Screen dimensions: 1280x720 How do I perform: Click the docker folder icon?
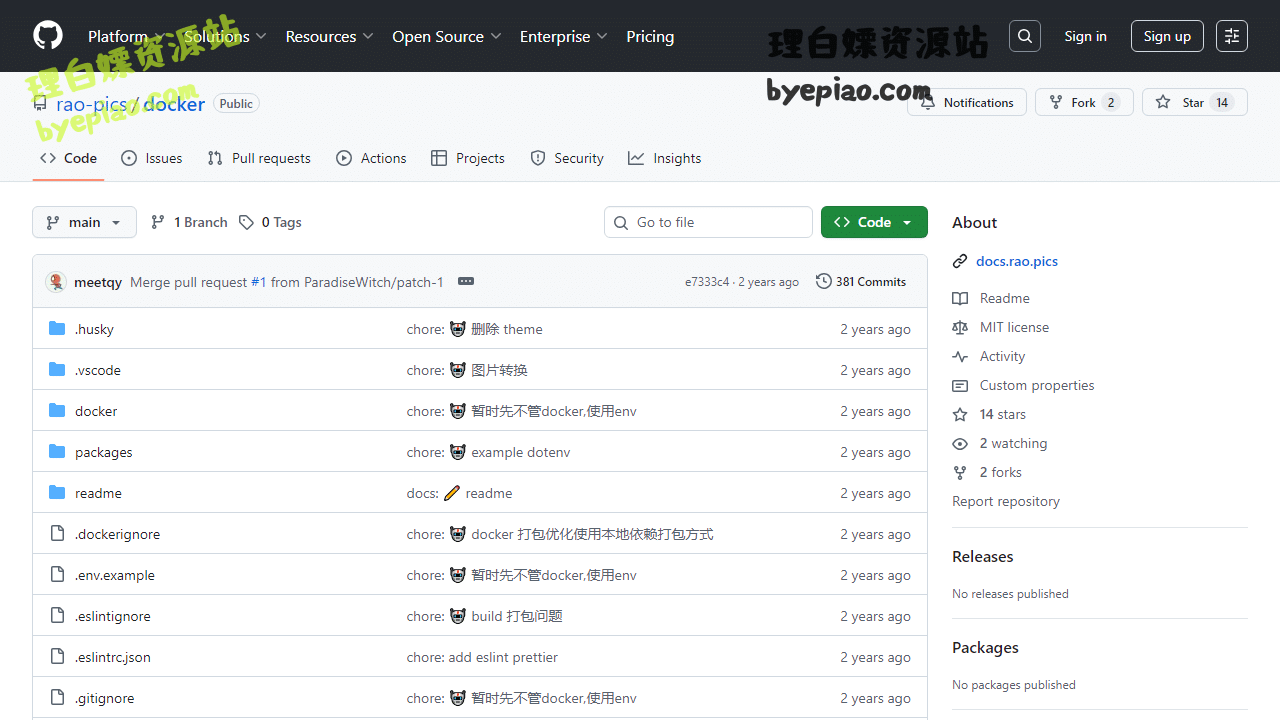pos(57,411)
